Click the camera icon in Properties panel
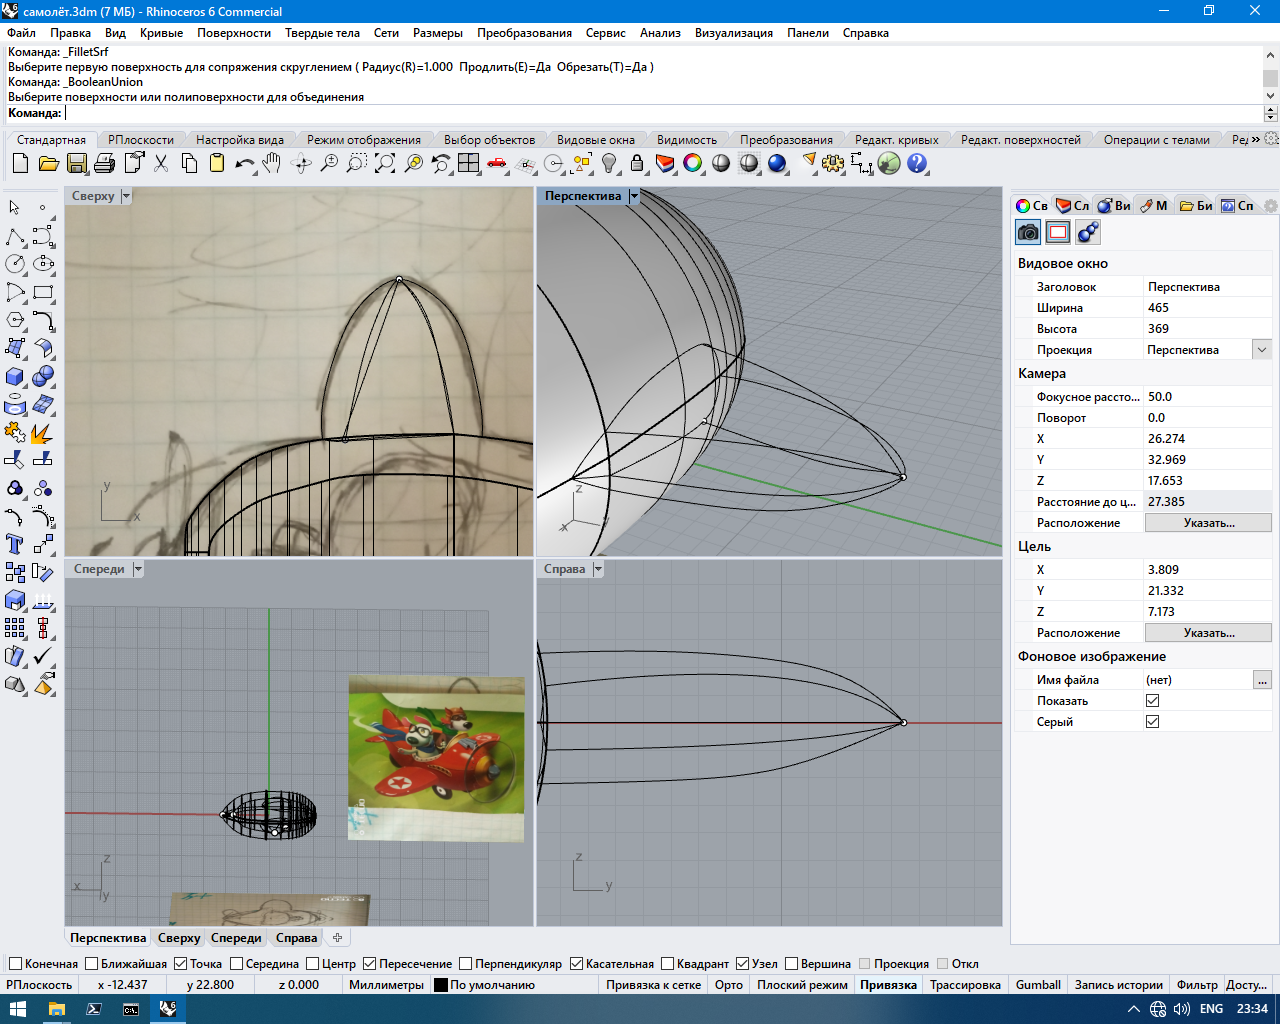1280x1024 pixels. [1028, 232]
